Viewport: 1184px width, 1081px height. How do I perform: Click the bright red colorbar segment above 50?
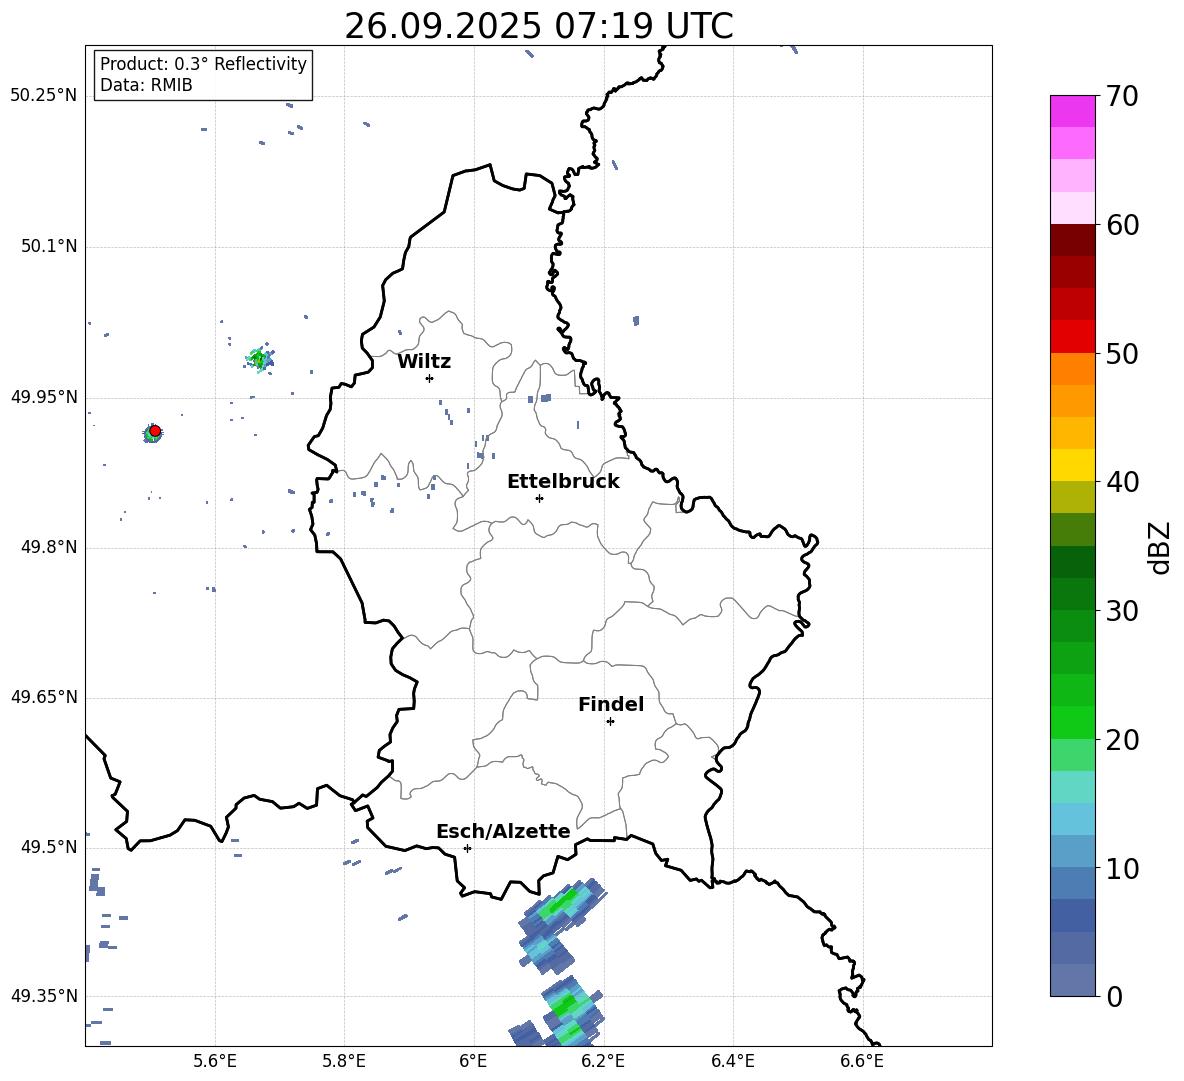coord(1073,337)
